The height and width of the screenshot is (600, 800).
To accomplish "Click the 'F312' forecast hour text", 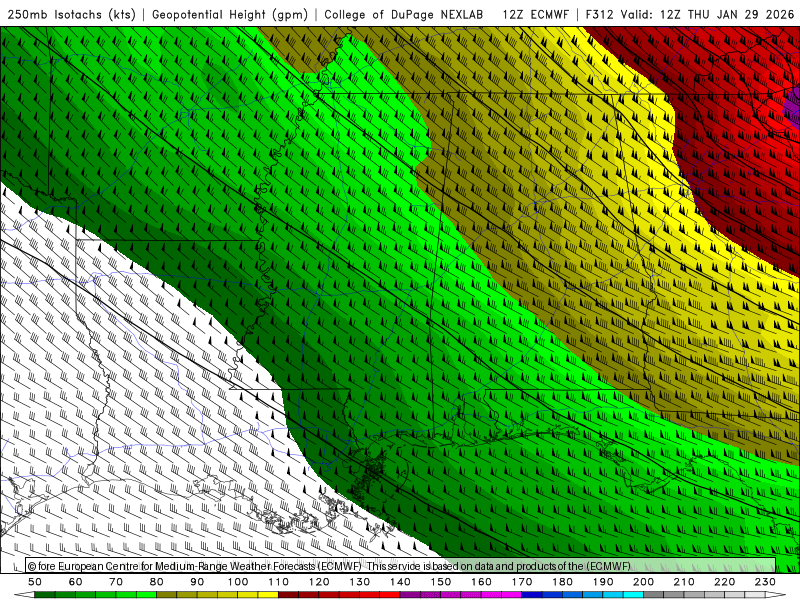I will tap(599, 15).
